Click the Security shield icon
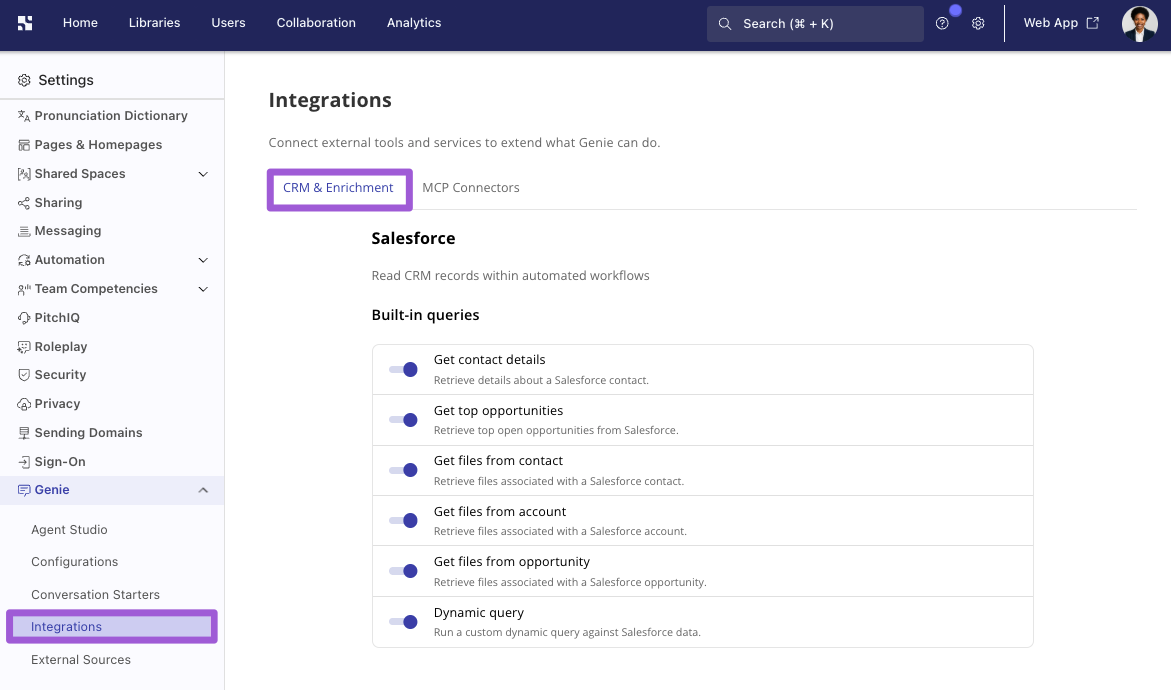Screen dimensions: 1171x690 (x=24, y=375)
